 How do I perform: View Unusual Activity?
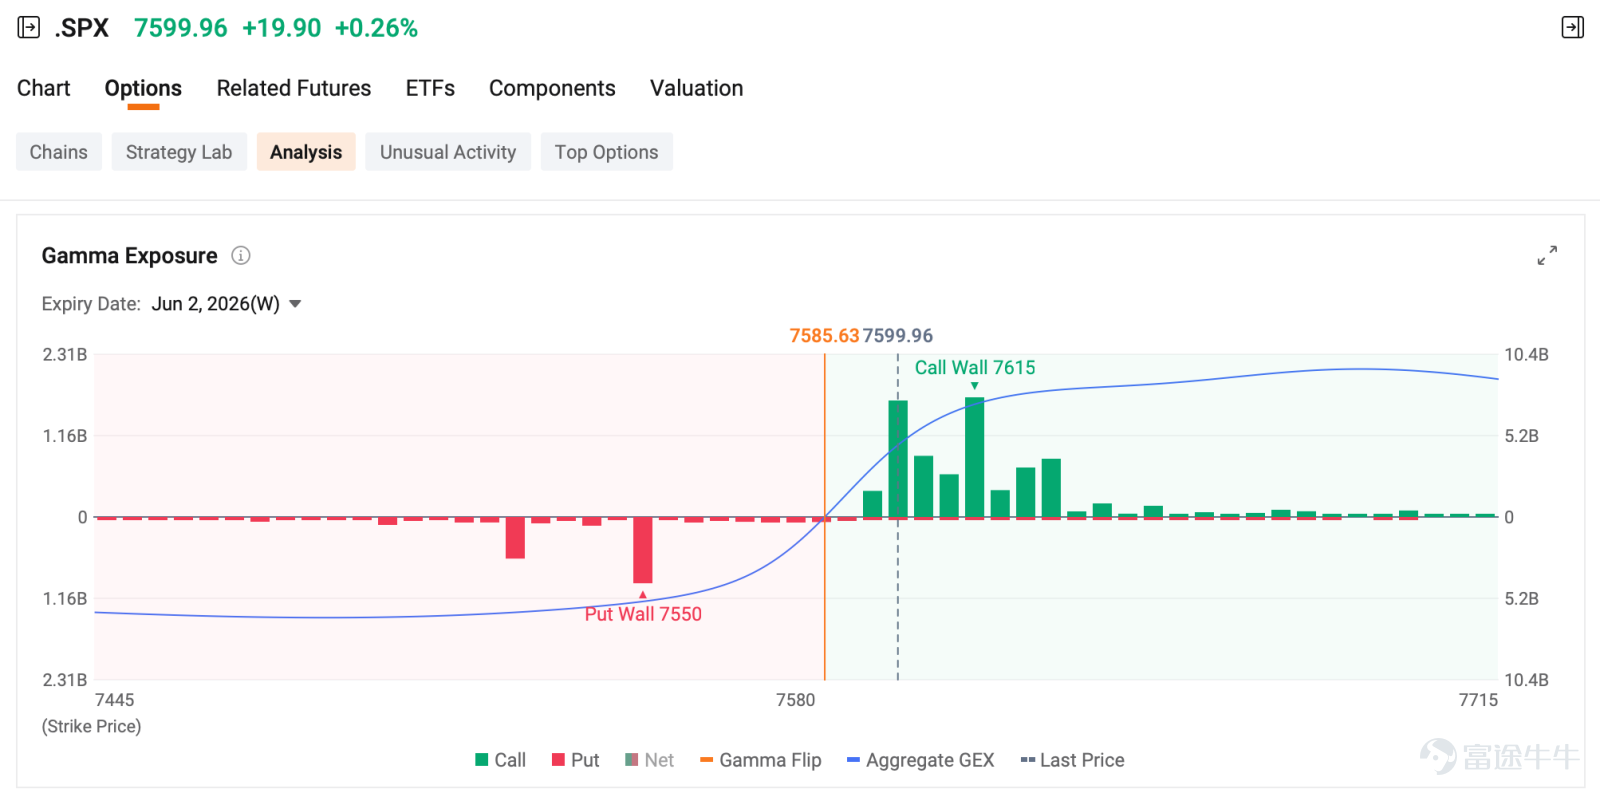coord(448,152)
